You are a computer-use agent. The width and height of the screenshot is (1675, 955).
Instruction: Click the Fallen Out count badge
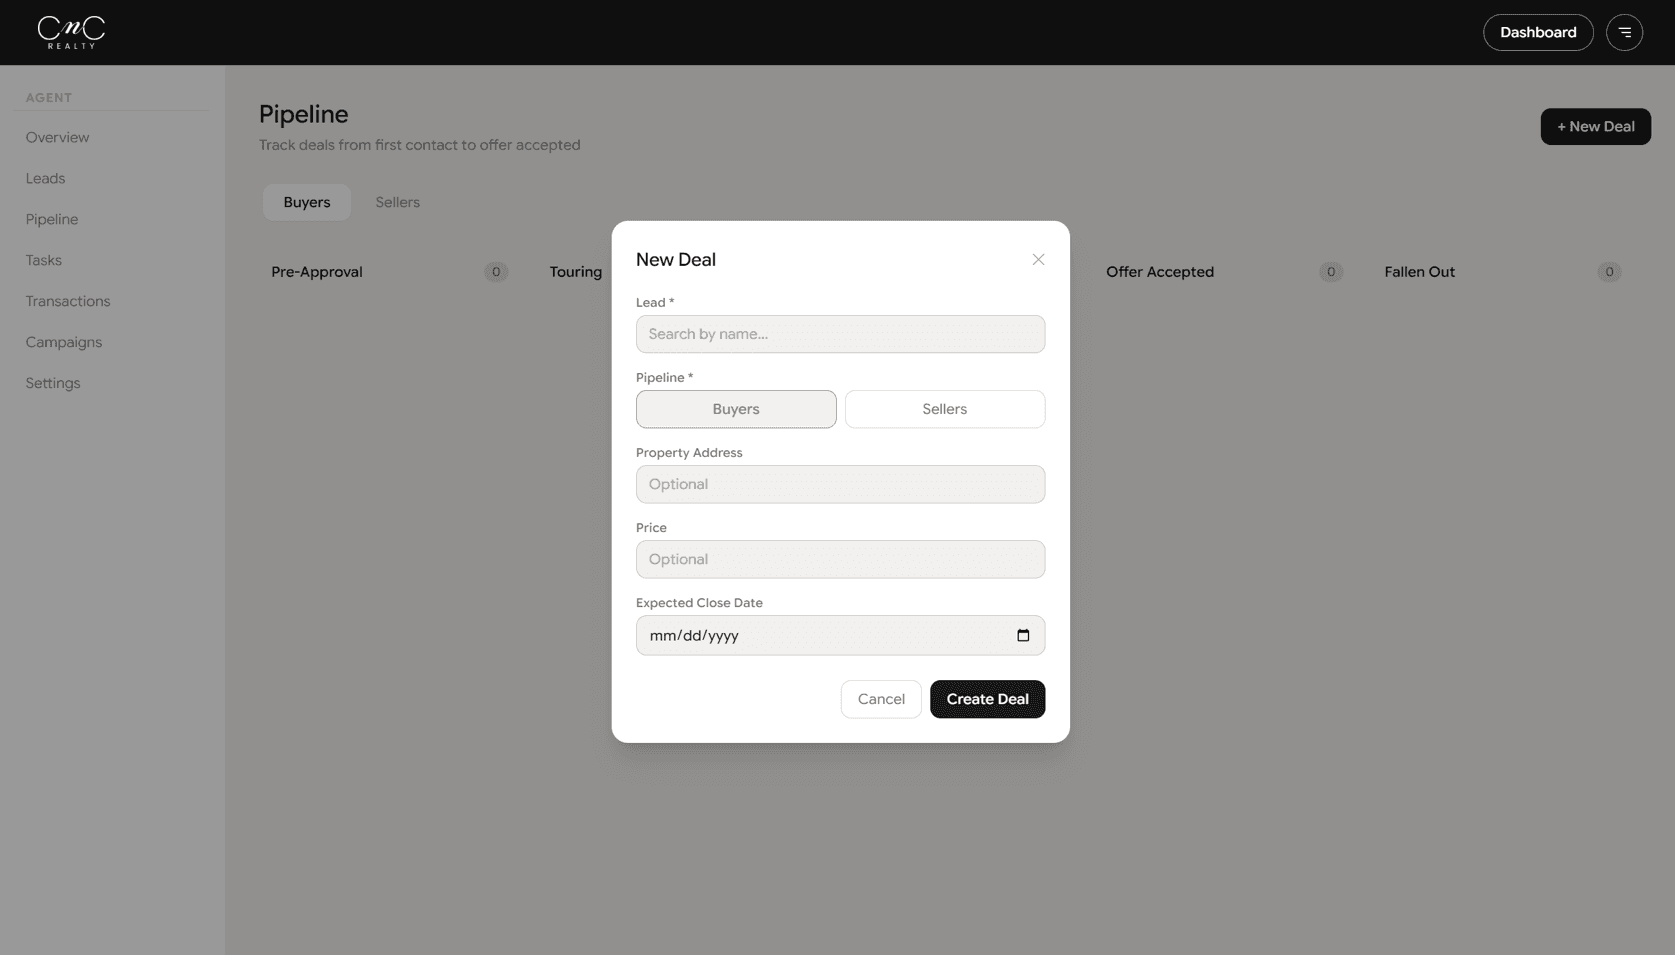pyautogui.click(x=1609, y=272)
